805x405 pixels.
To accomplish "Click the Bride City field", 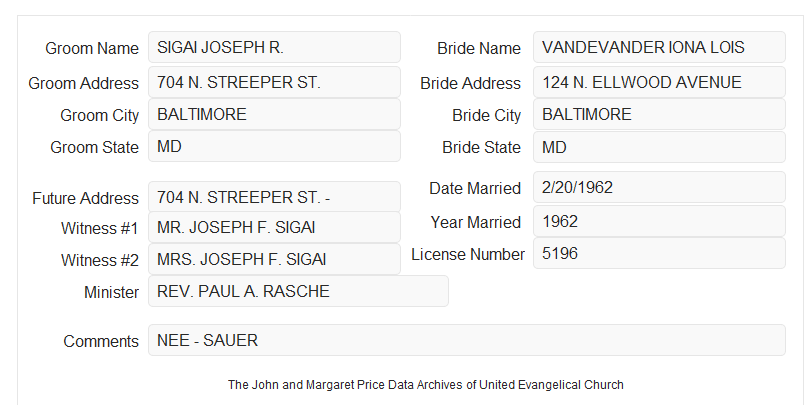I will coord(659,114).
